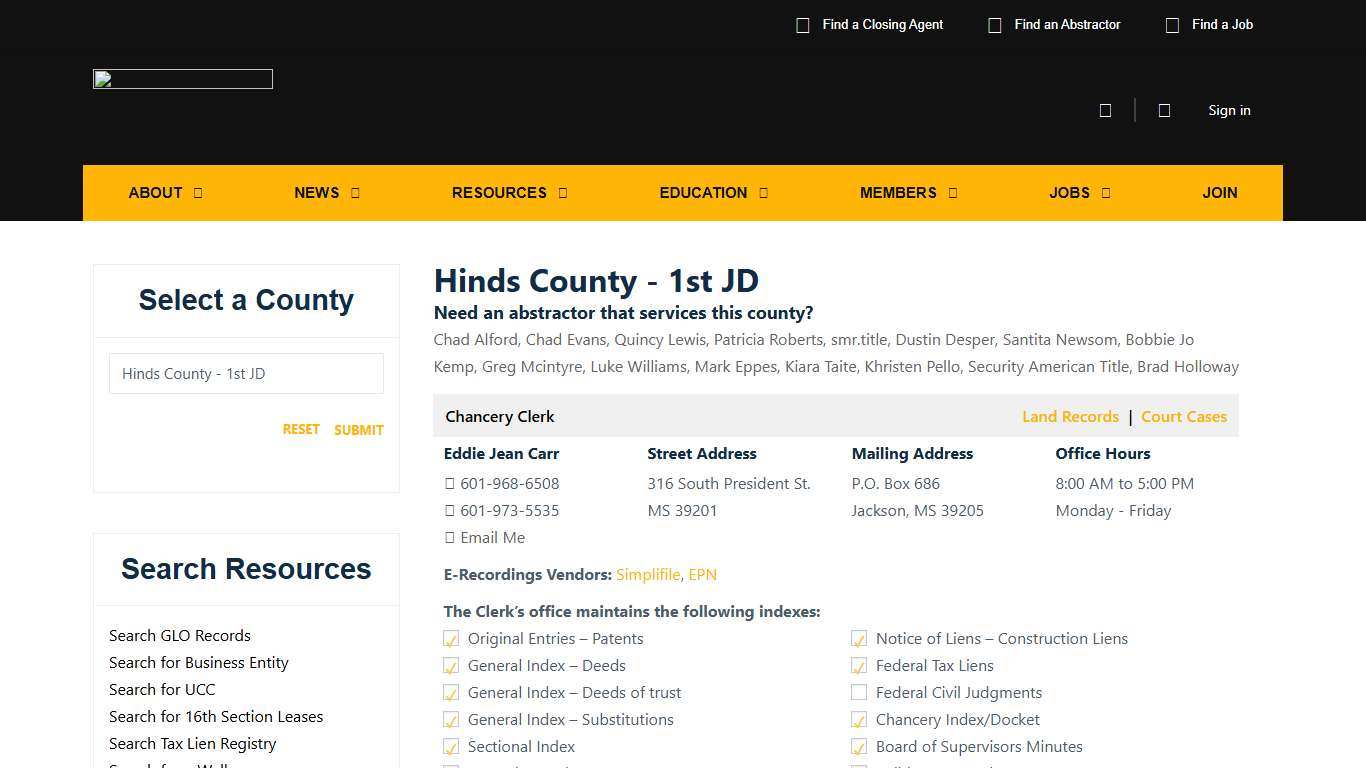Screen dimensions: 1366x768
Task: Open the search icon near Sign in
Action: [1105, 110]
